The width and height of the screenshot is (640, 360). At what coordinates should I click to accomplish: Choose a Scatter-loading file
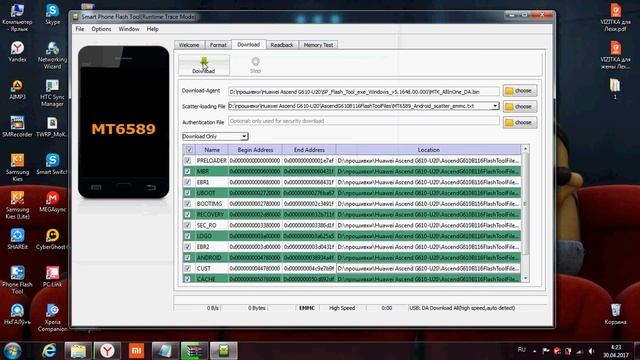(520, 107)
